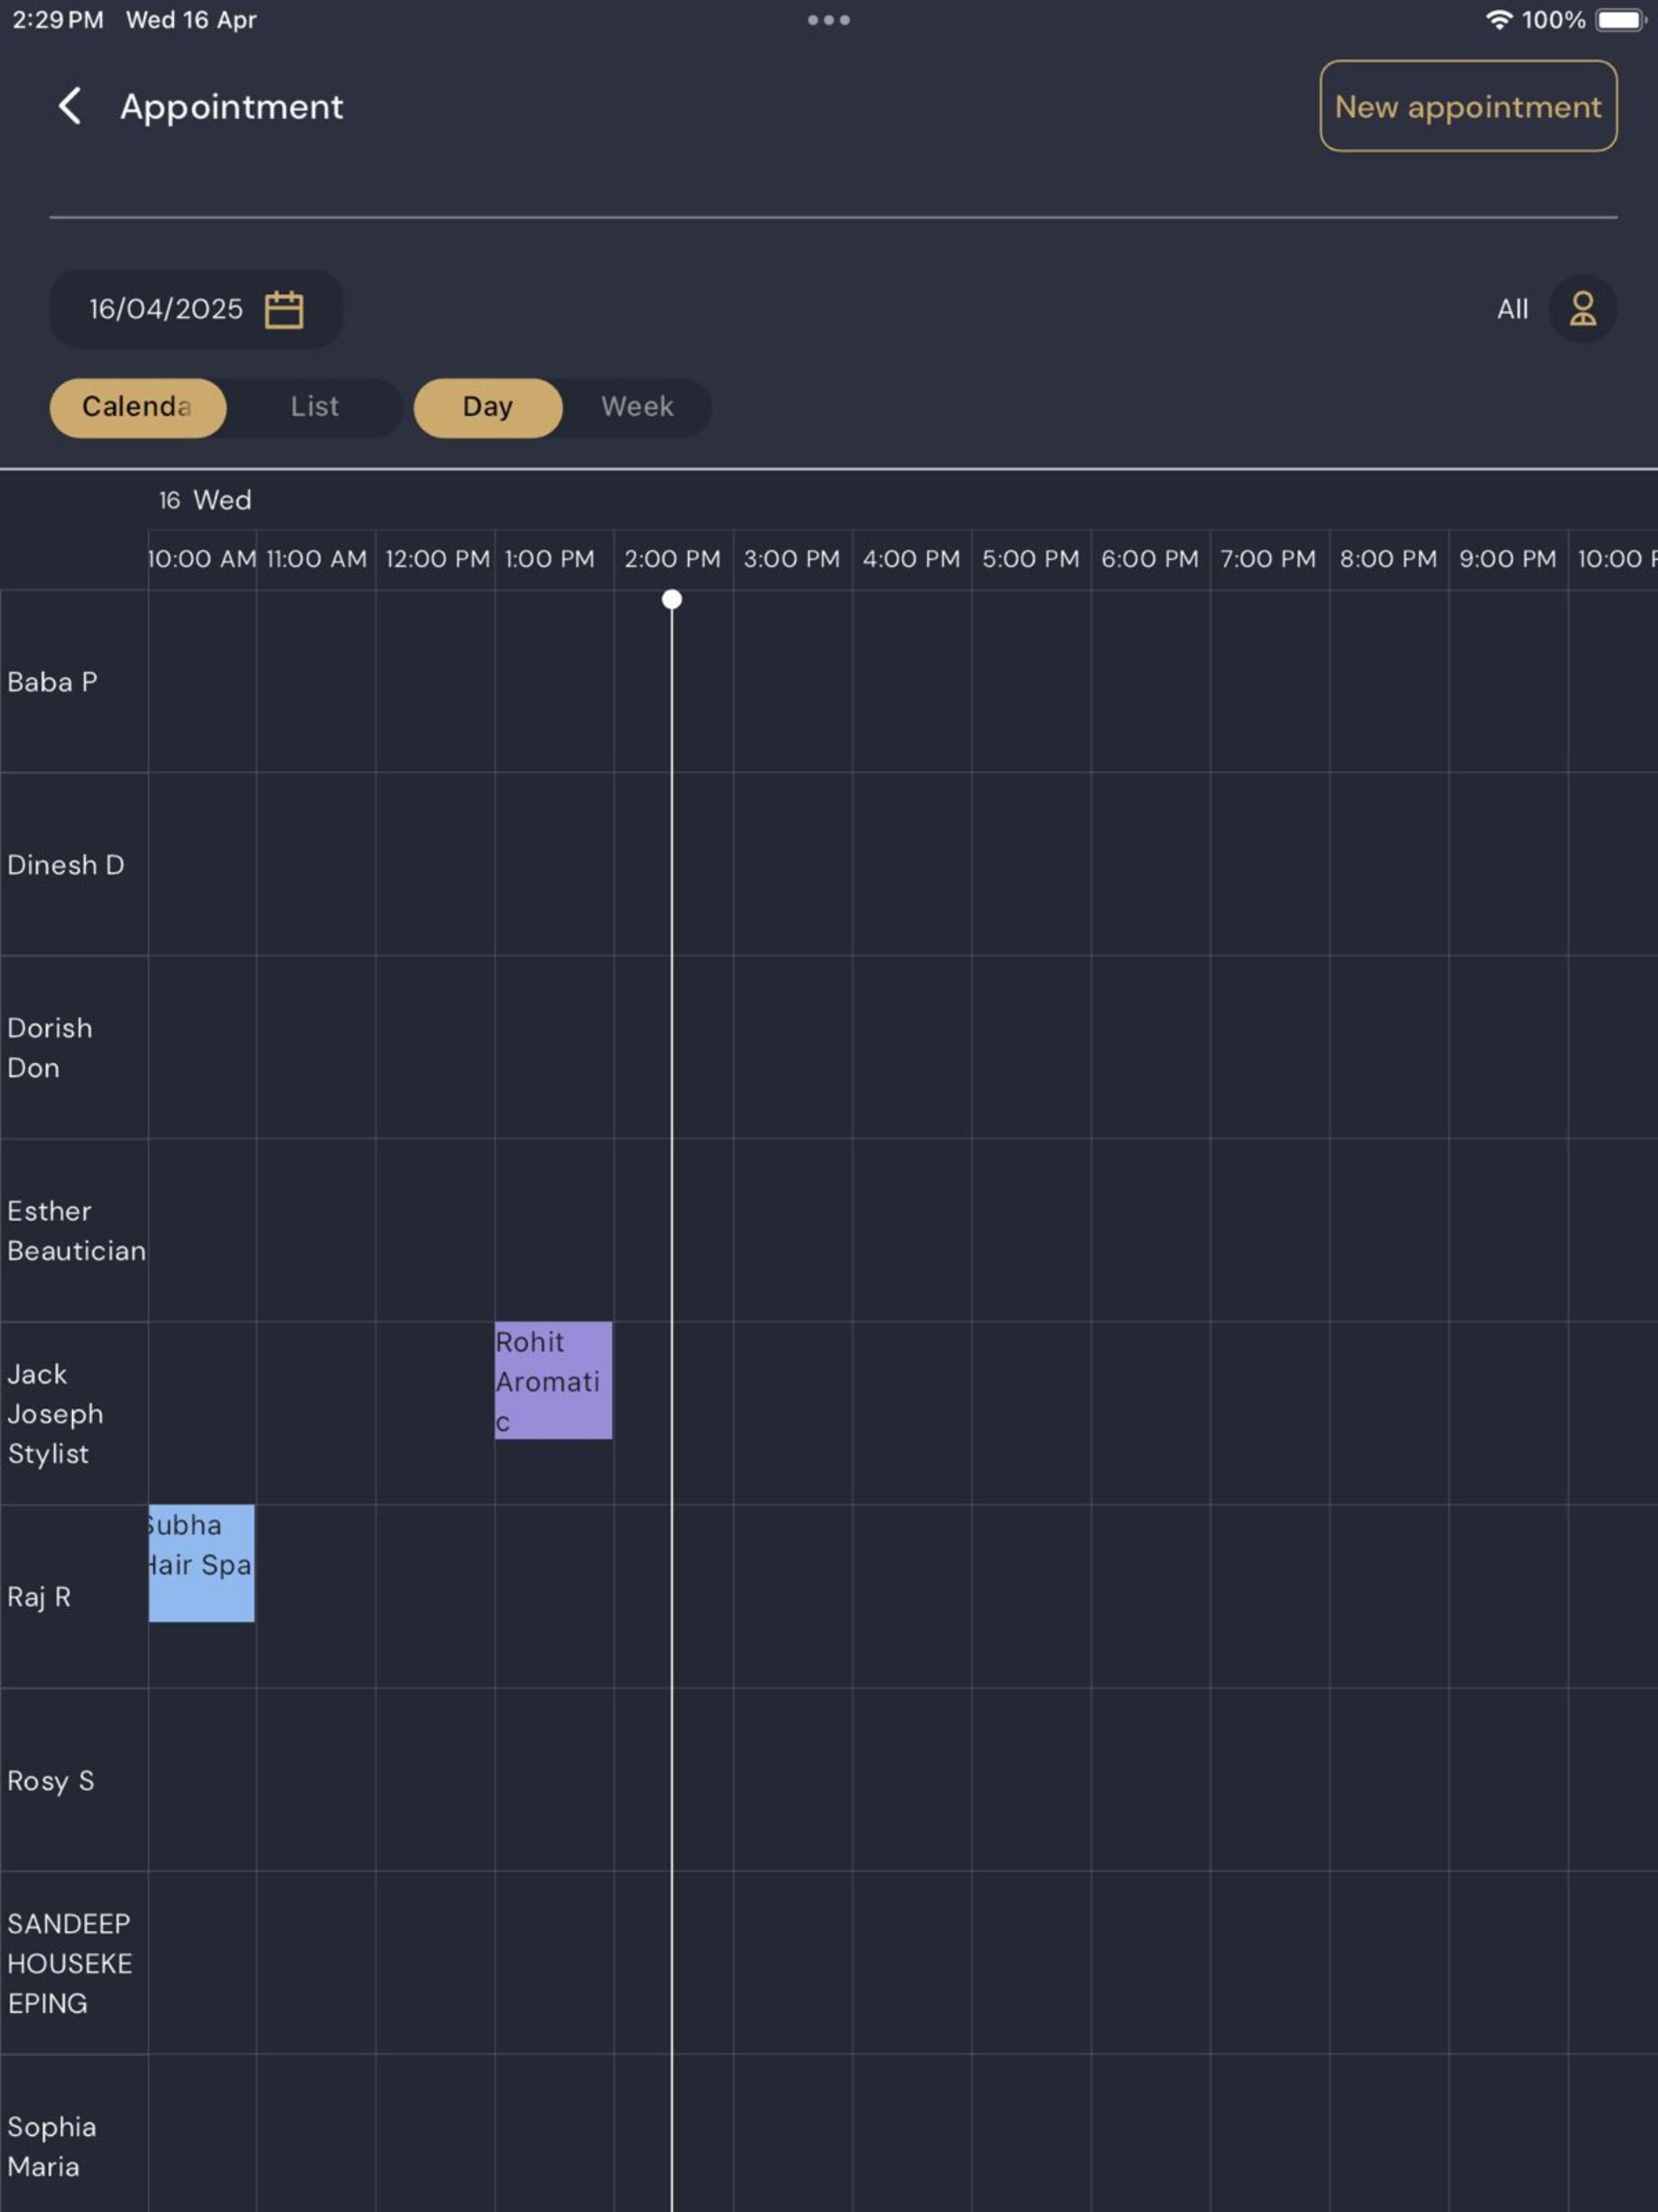Select the Raj R staff row
The width and height of the screenshot is (1658, 2212).
pos(74,1596)
